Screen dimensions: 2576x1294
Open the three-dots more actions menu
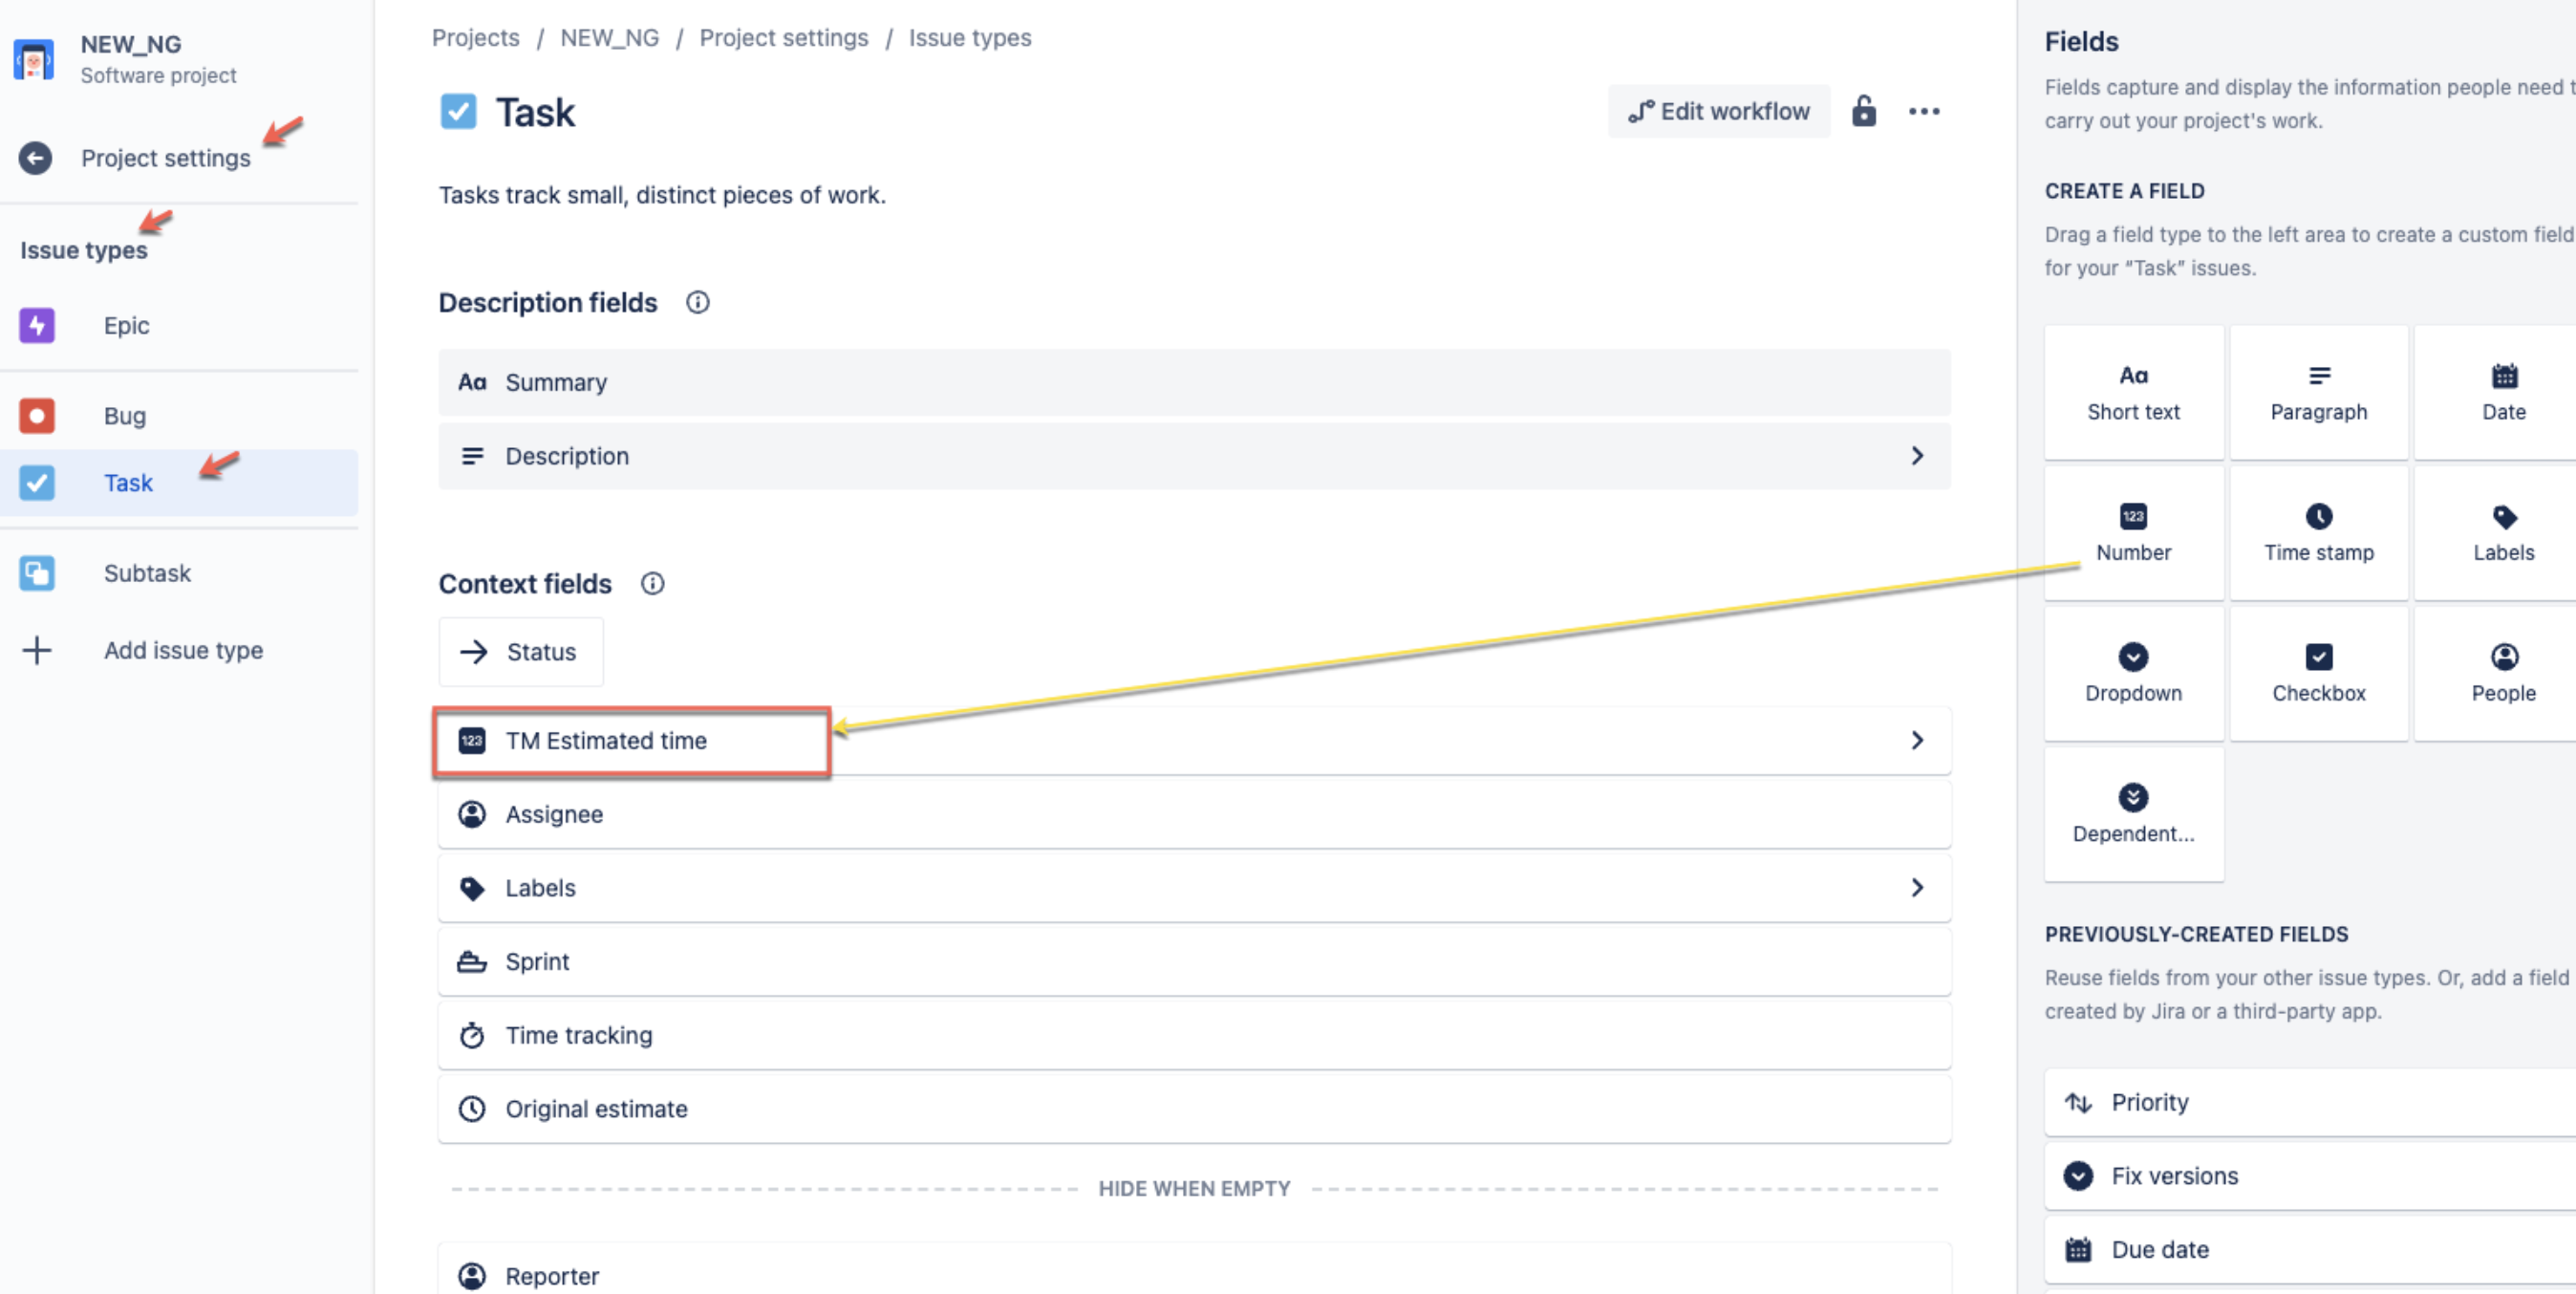(x=1923, y=111)
